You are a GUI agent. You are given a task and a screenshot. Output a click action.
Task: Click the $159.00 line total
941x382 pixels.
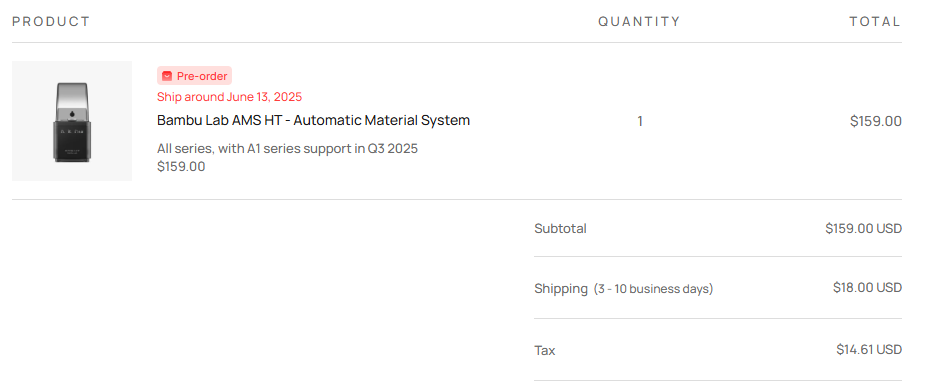coord(876,121)
